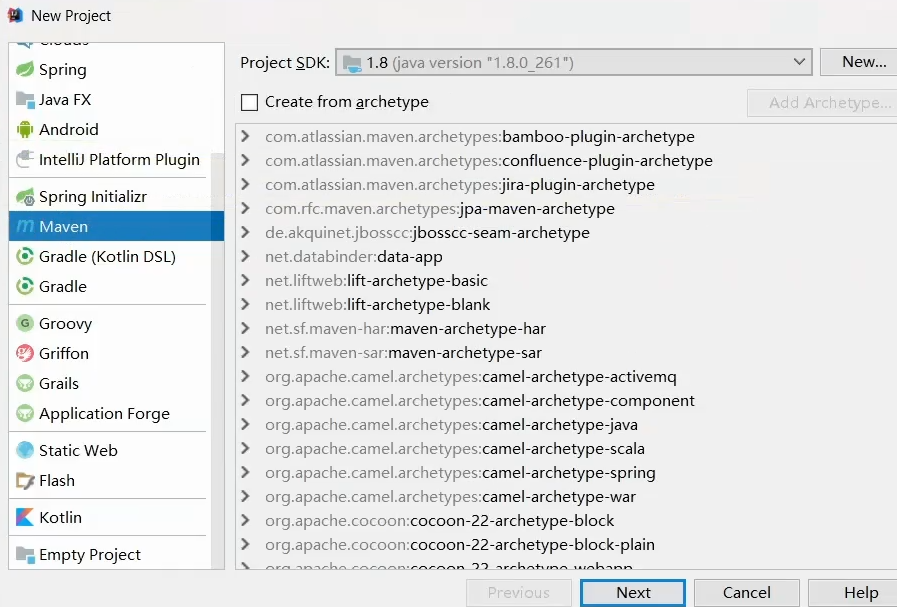This screenshot has width=897, height=607.
Task: Click the Spring leaf icon
Action: [25, 70]
